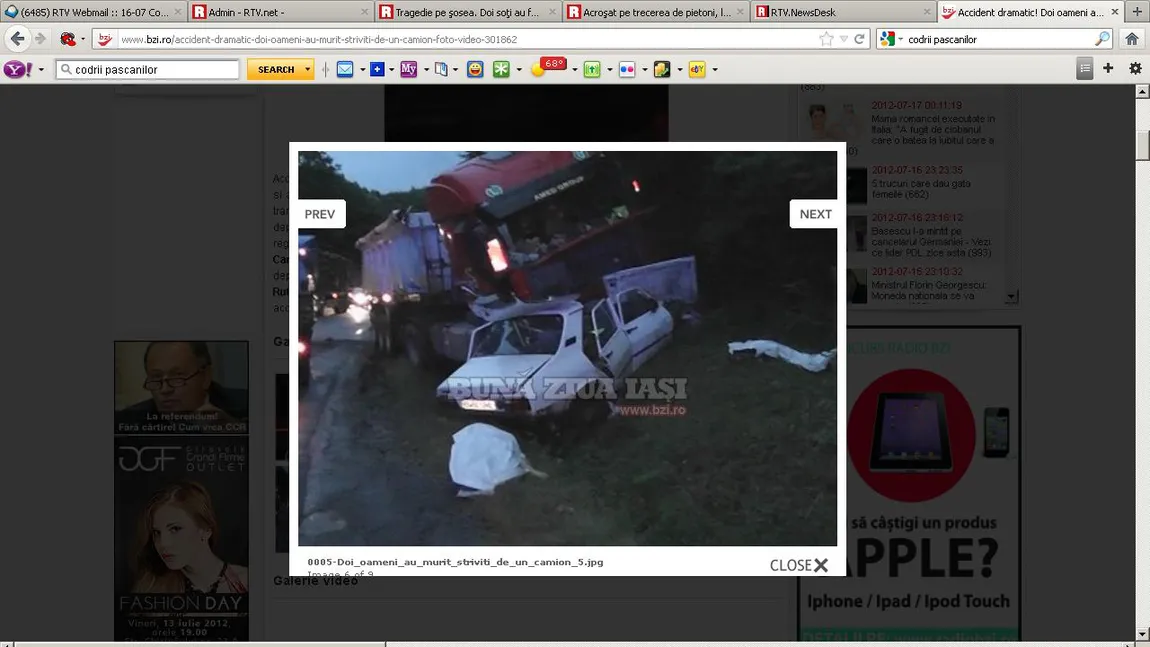The image size is (1150, 647).
Task: Click the page vertical scrollbar thumb
Action: pyautogui.click(x=1142, y=145)
